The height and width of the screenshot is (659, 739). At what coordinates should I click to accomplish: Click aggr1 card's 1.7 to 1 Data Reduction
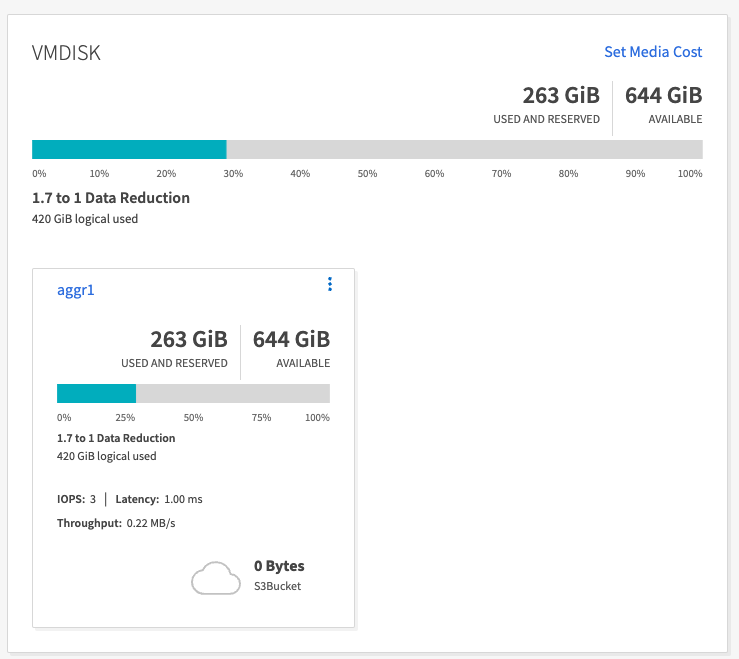(116, 438)
